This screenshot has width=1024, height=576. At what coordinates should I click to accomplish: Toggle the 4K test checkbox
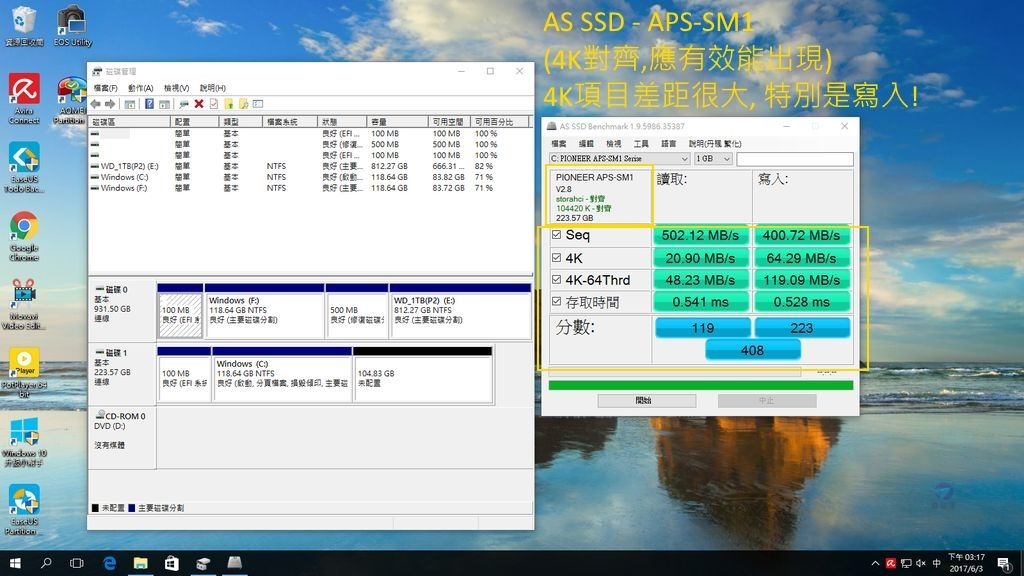(x=557, y=257)
